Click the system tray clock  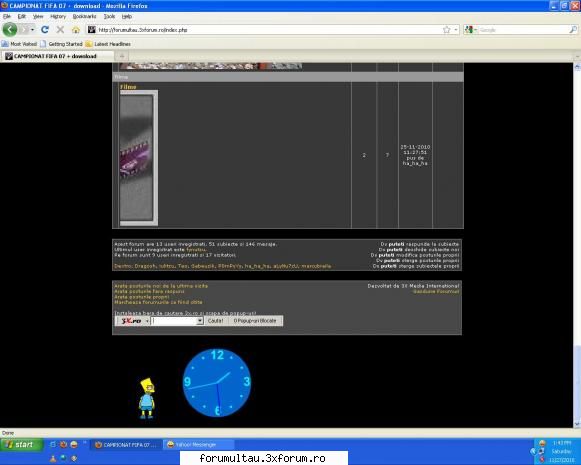pyautogui.click(x=561, y=451)
